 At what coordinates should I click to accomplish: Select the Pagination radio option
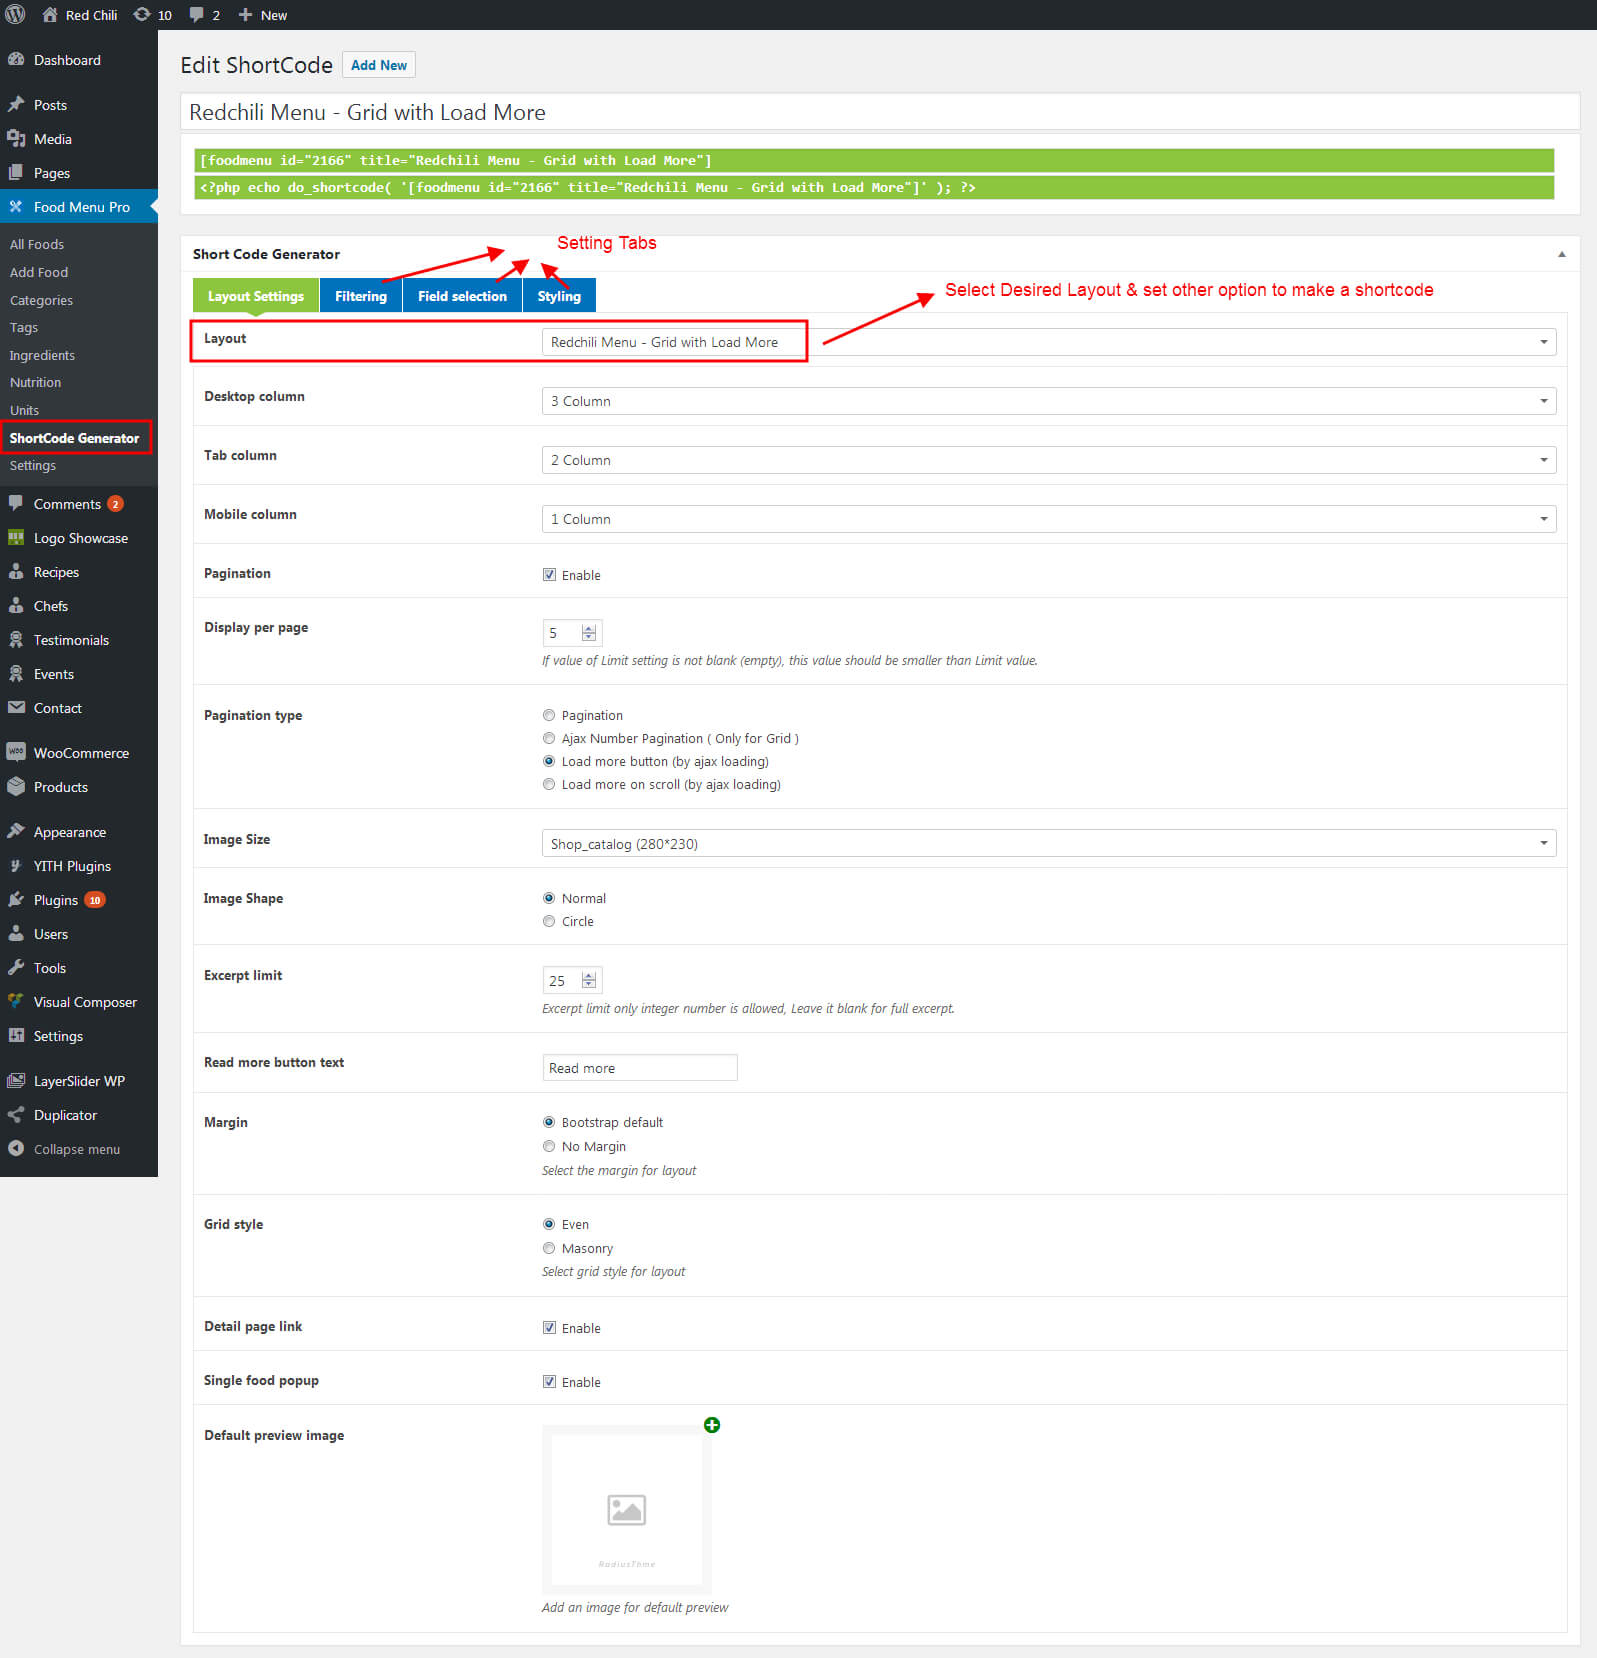pyautogui.click(x=549, y=715)
